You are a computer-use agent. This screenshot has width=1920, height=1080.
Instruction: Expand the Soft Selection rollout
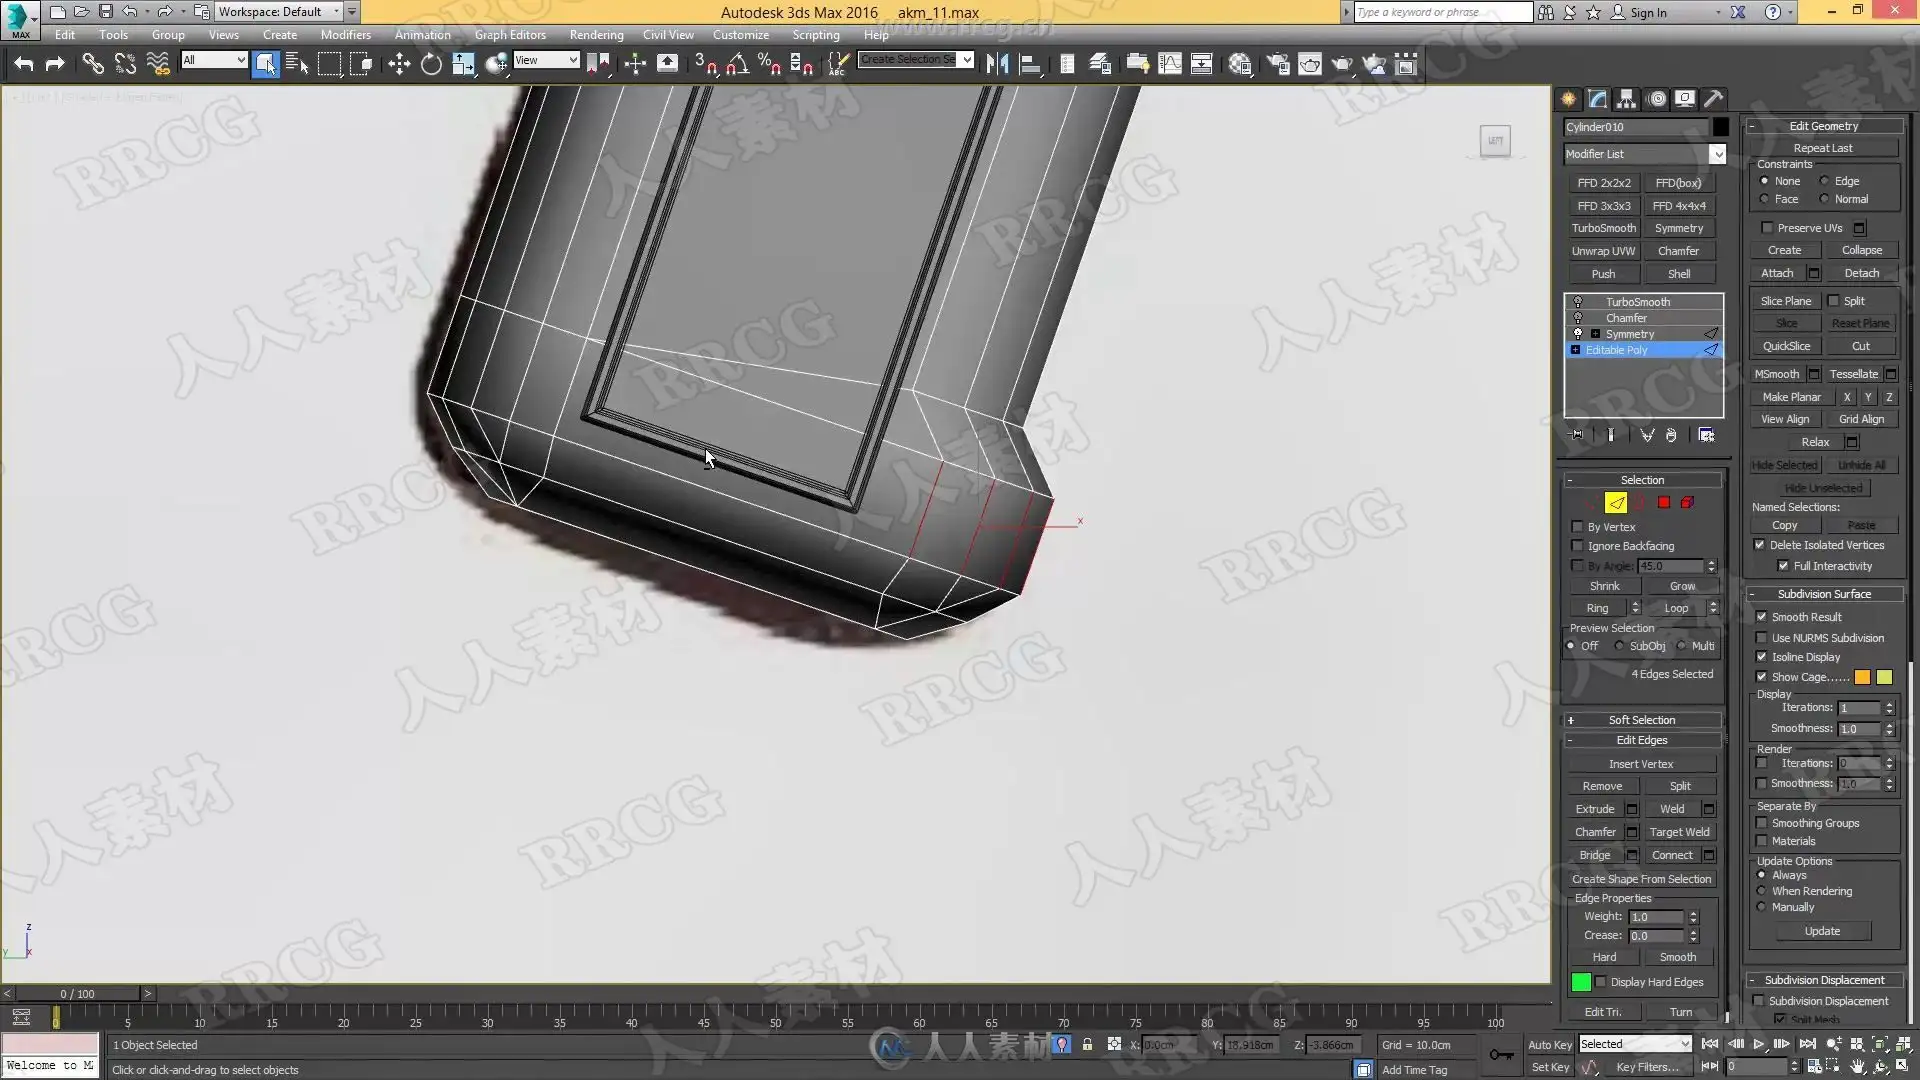click(1641, 720)
